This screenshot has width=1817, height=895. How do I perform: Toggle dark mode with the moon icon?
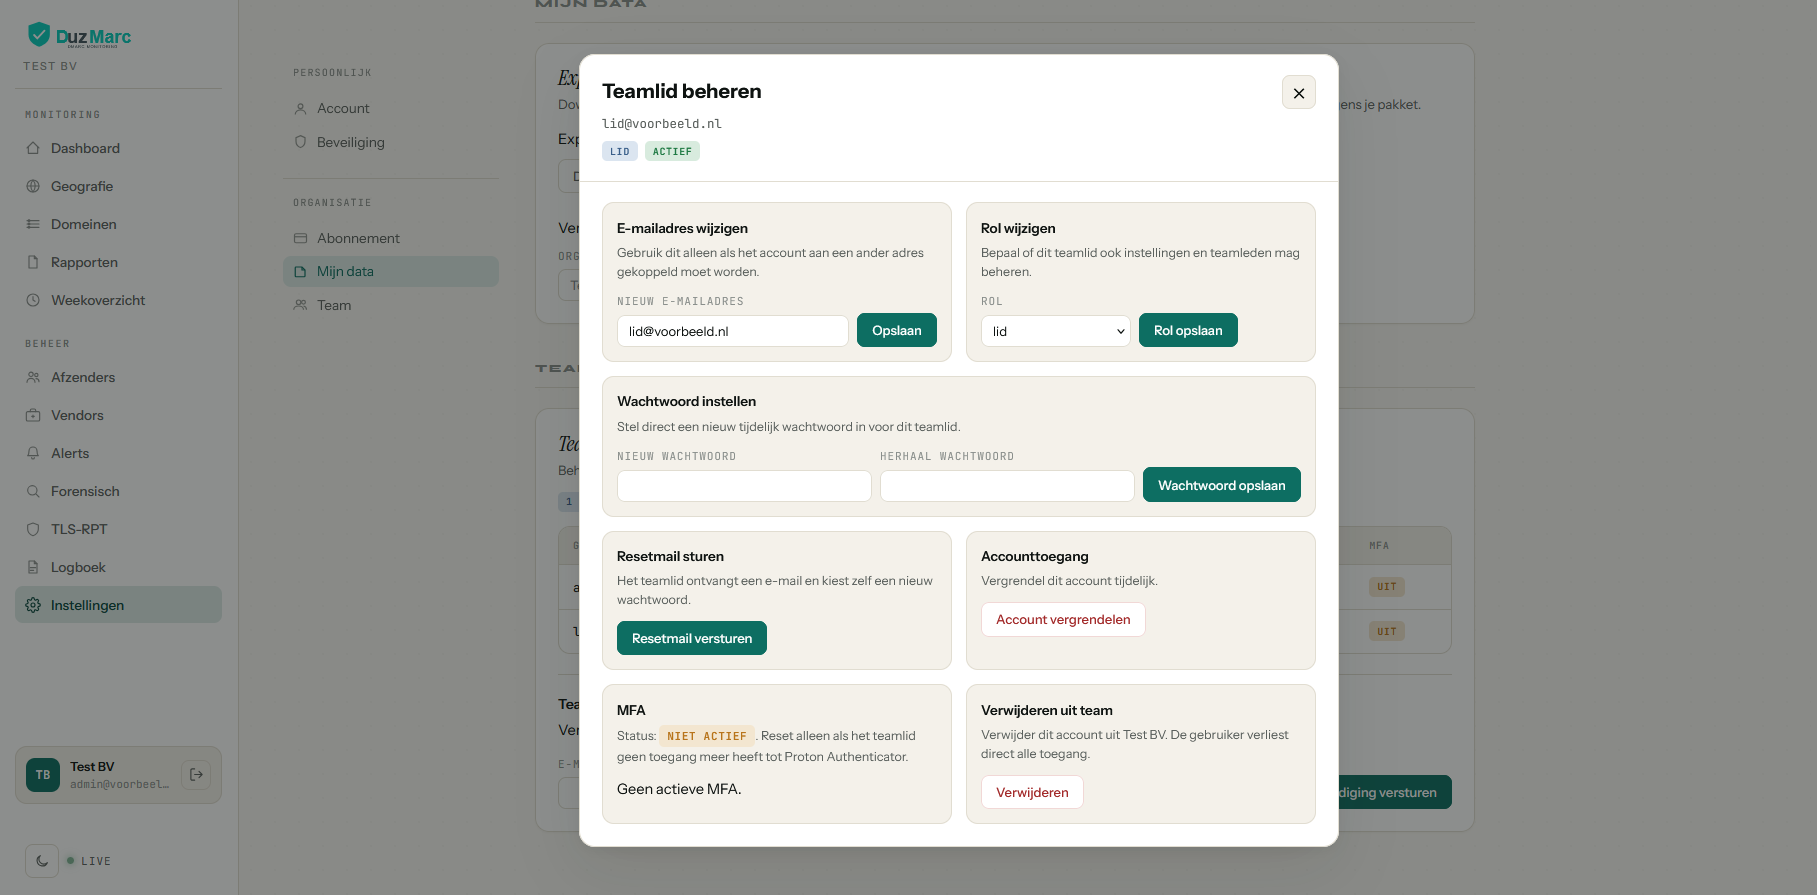pos(42,860)
